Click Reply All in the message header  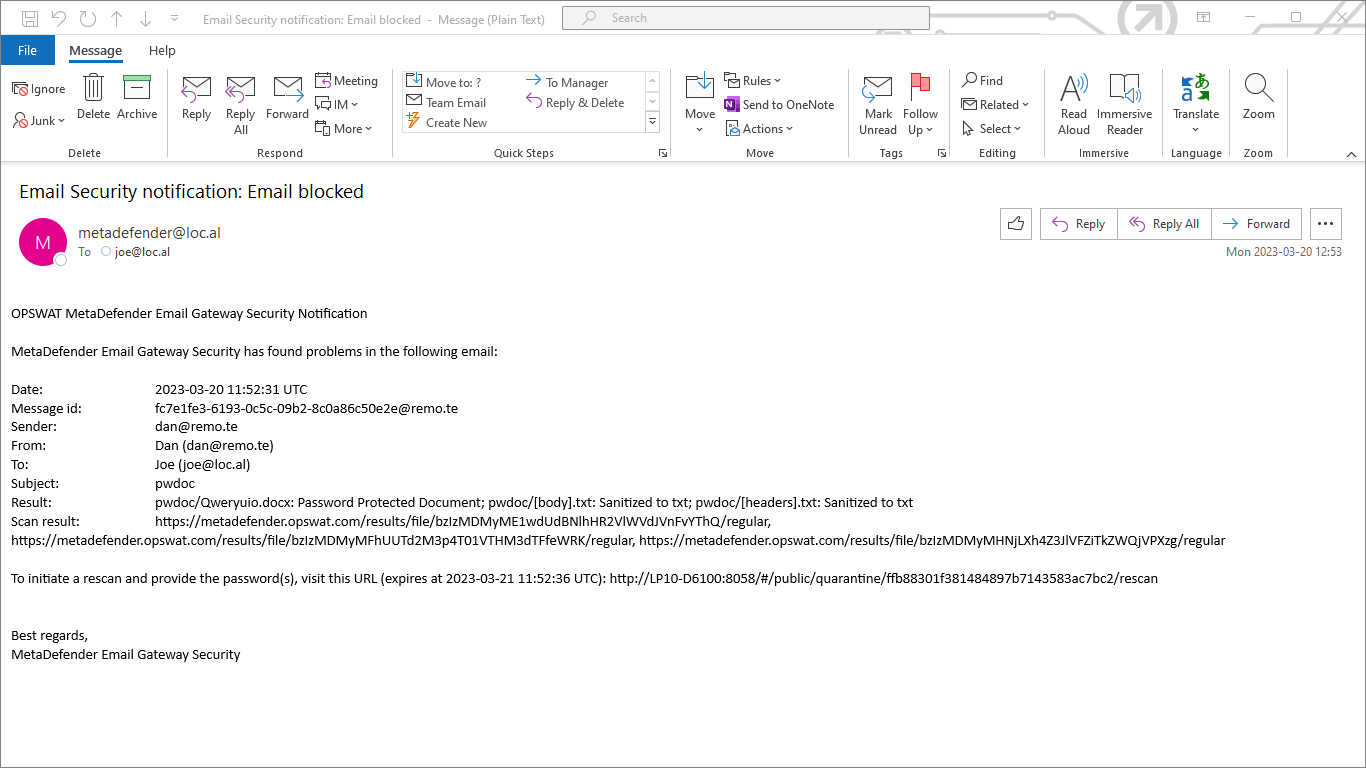pyautogui.click(x=1164, y=224)
